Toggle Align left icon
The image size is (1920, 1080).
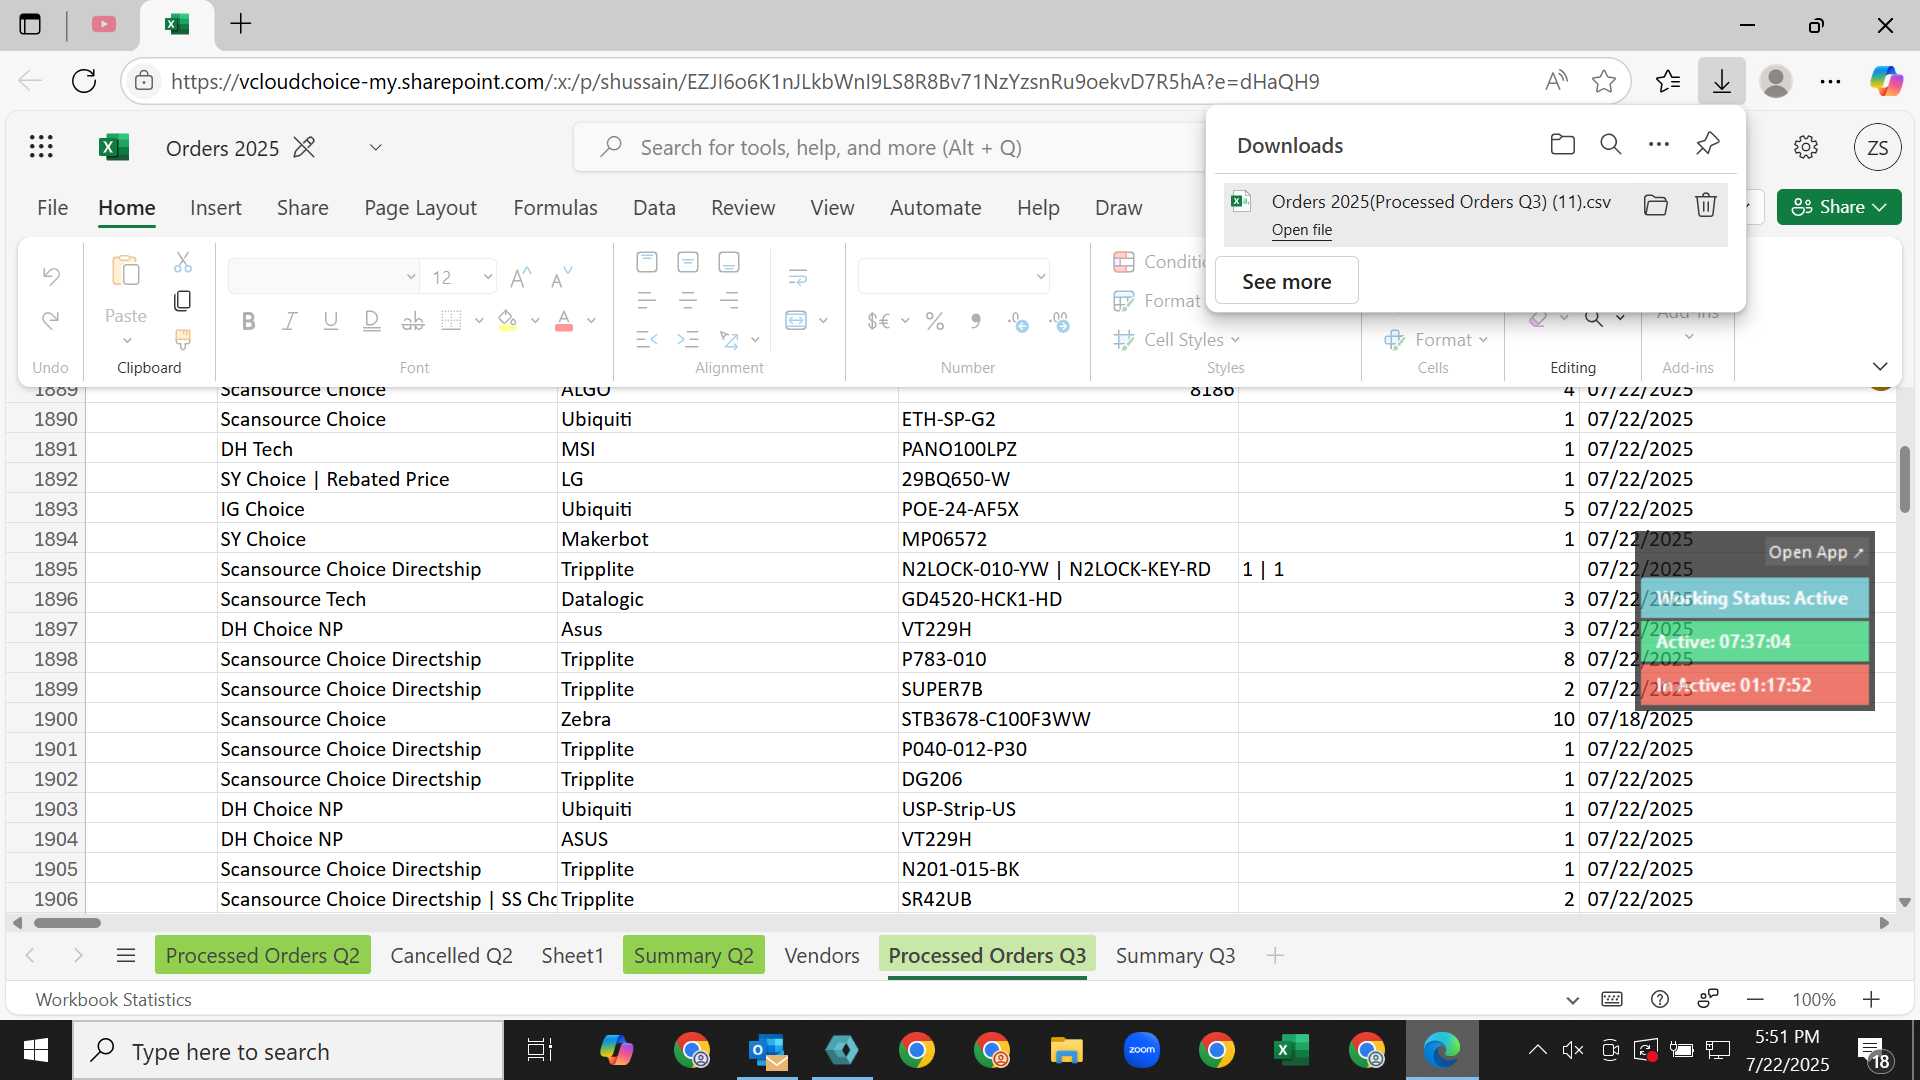647,300
